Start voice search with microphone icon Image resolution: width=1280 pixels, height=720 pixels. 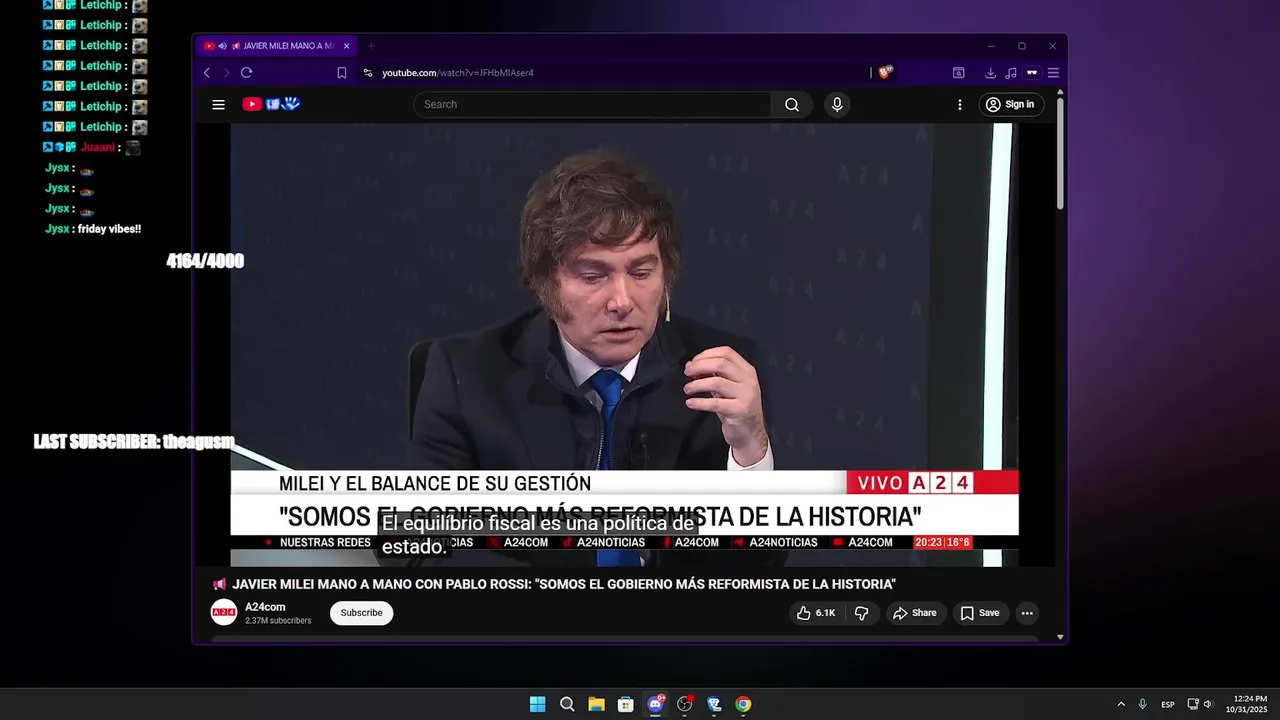coord(837,104)
